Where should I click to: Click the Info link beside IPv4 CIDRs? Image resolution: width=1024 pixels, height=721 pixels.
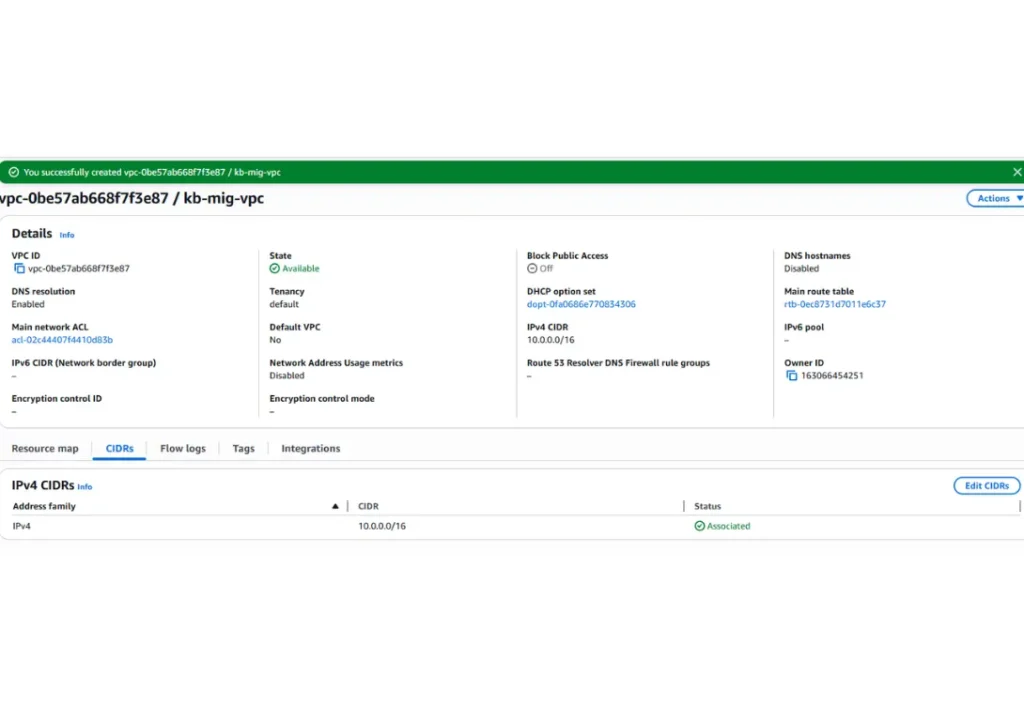[85, 487]
